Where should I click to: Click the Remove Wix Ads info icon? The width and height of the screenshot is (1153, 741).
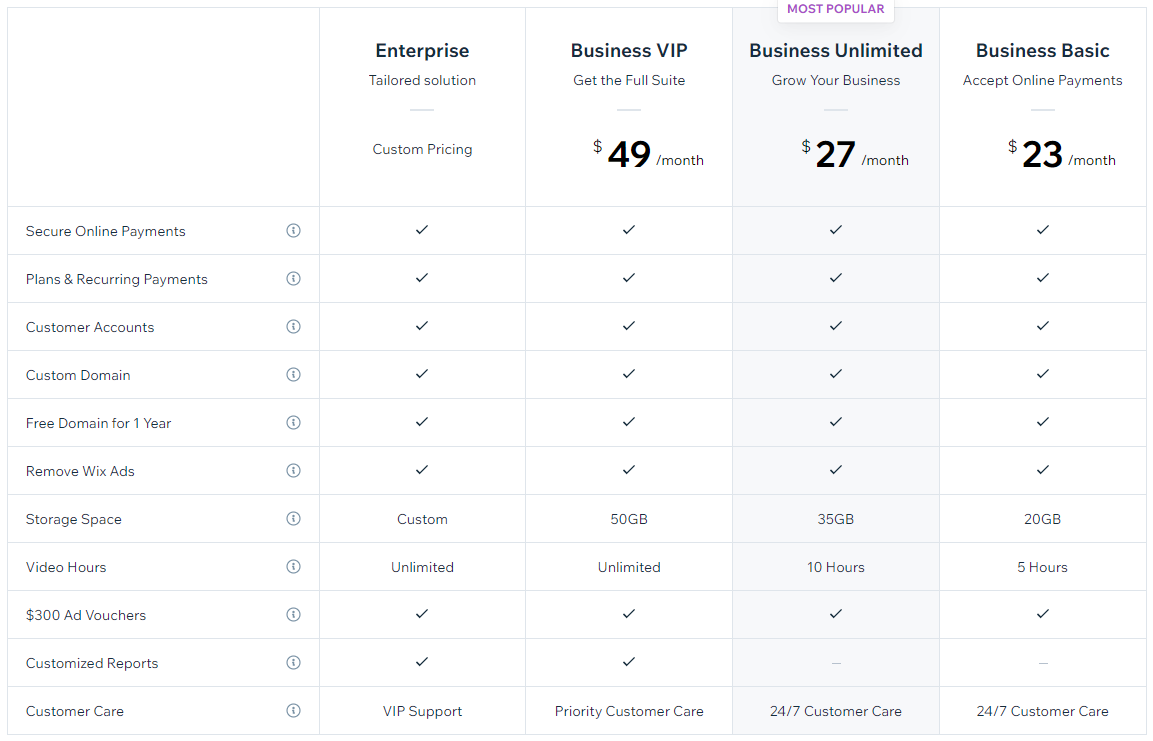[293, 470]
